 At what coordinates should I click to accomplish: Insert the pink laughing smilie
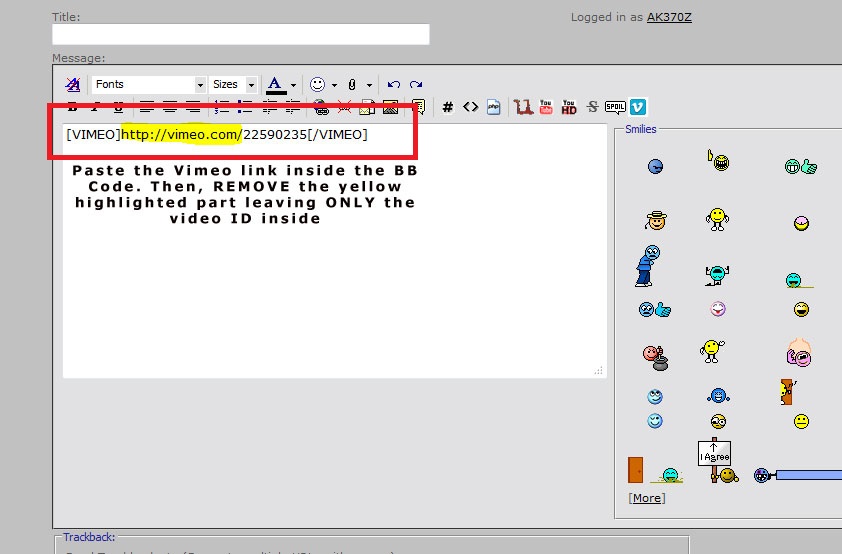coord(718,309)
